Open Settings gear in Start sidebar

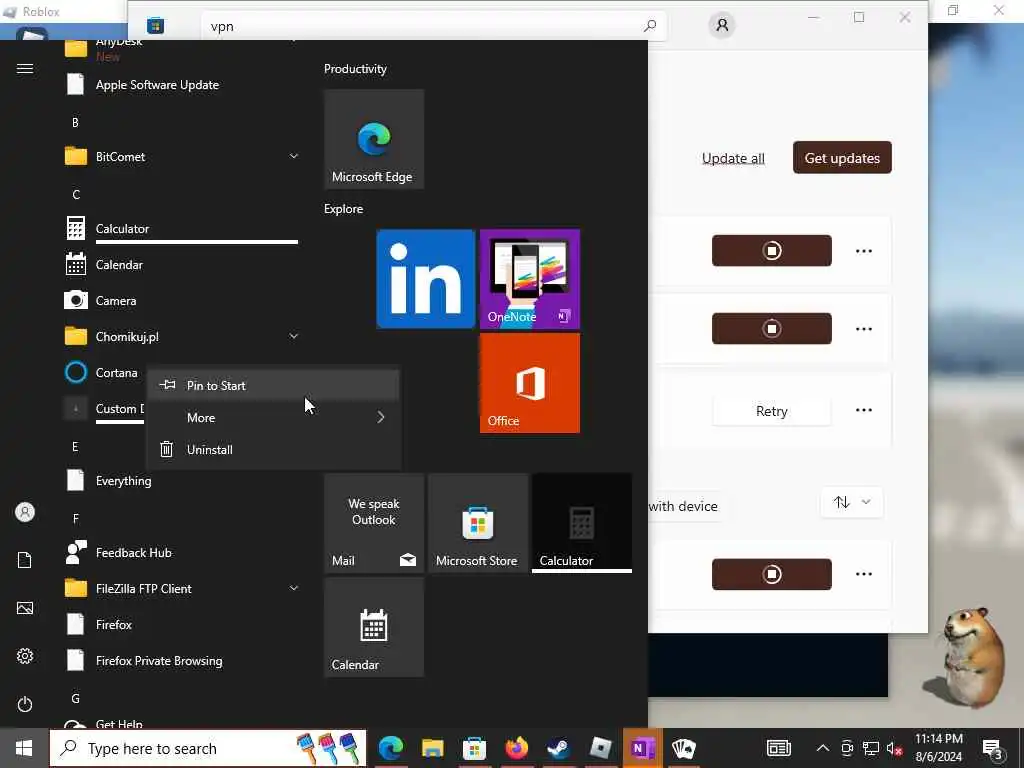25,656
